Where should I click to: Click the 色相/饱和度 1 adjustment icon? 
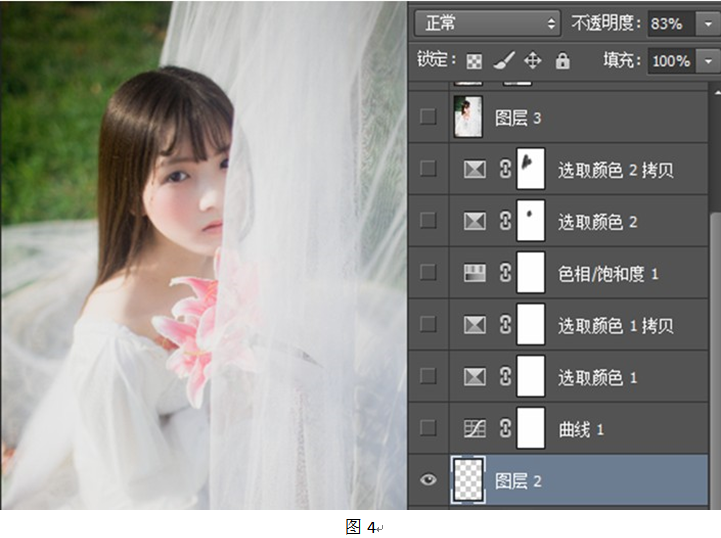pyautogui.click(x=475, y=273)
